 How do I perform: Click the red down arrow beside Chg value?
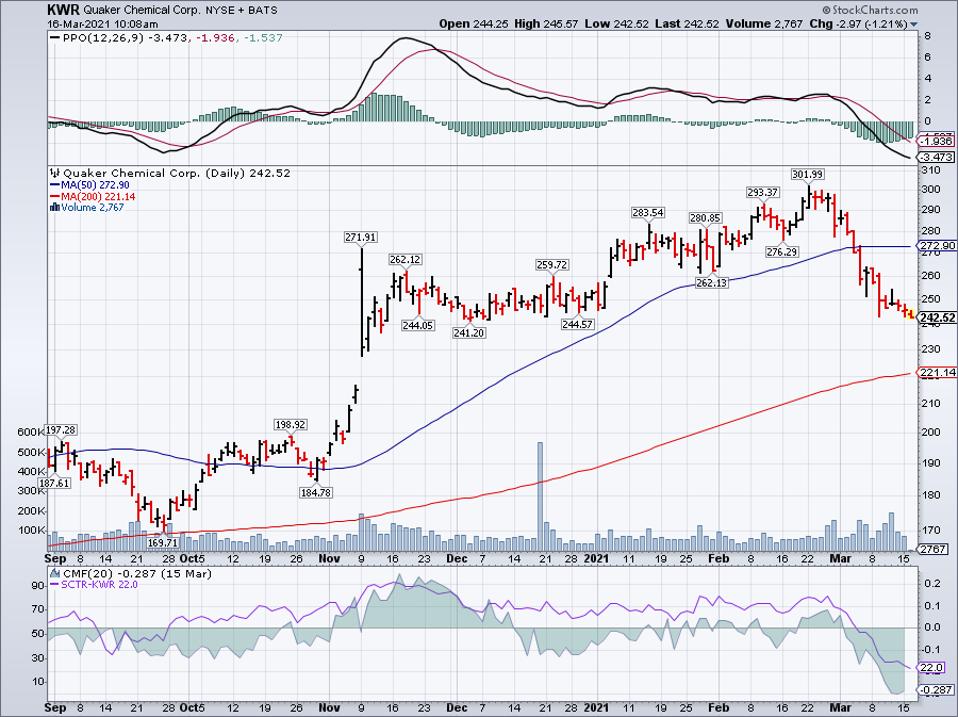914,25
